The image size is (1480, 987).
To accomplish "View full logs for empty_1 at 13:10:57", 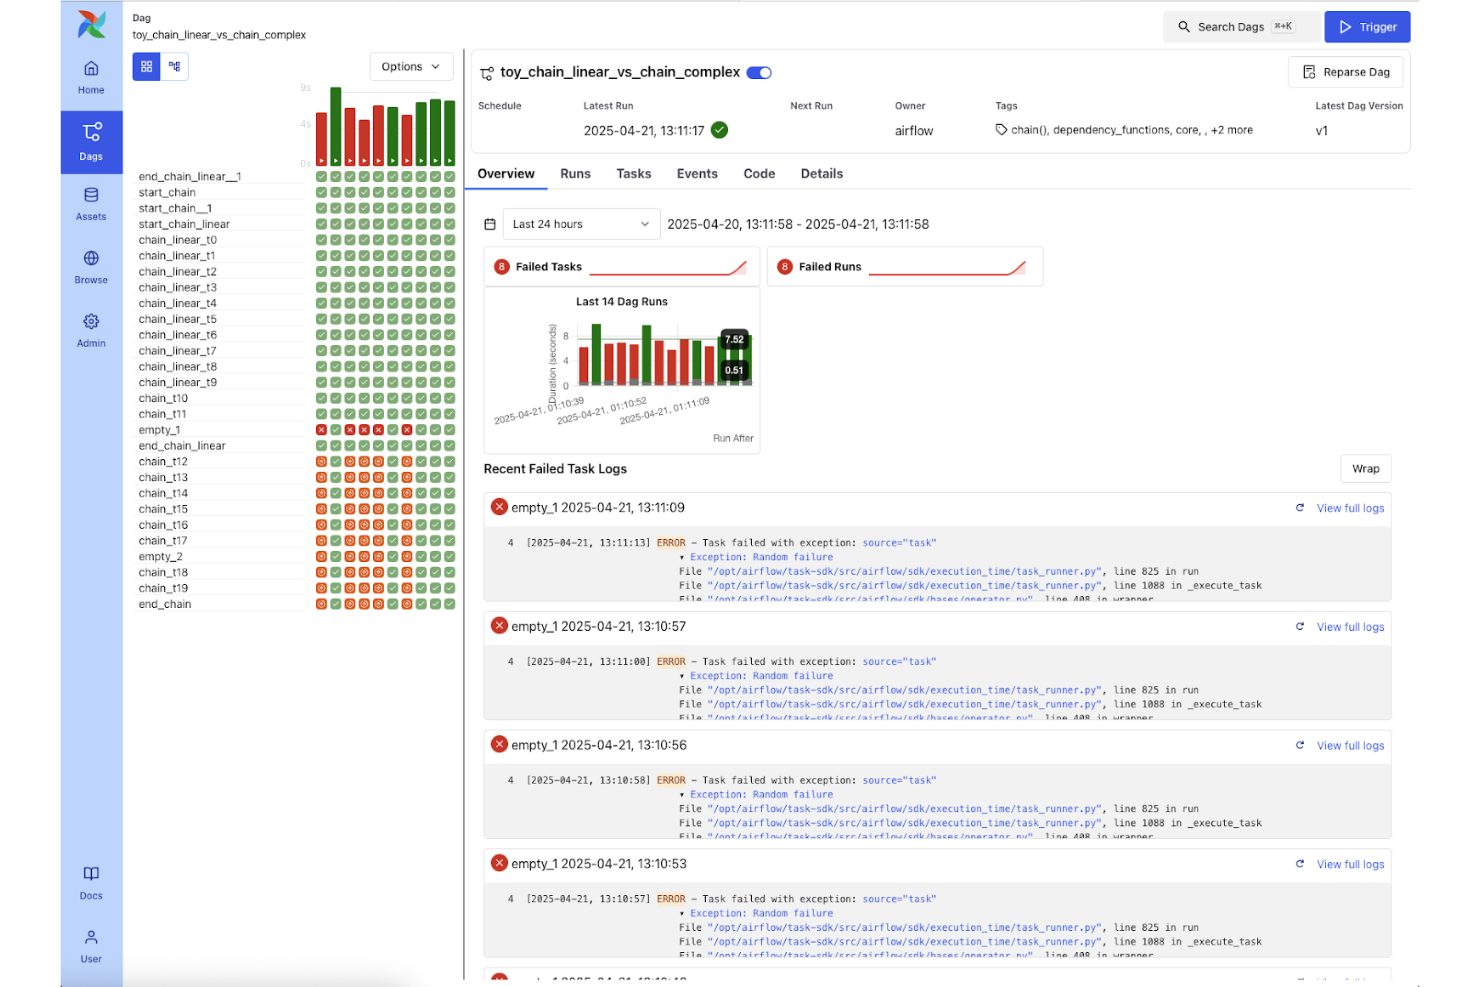I will click(1349, 626).
